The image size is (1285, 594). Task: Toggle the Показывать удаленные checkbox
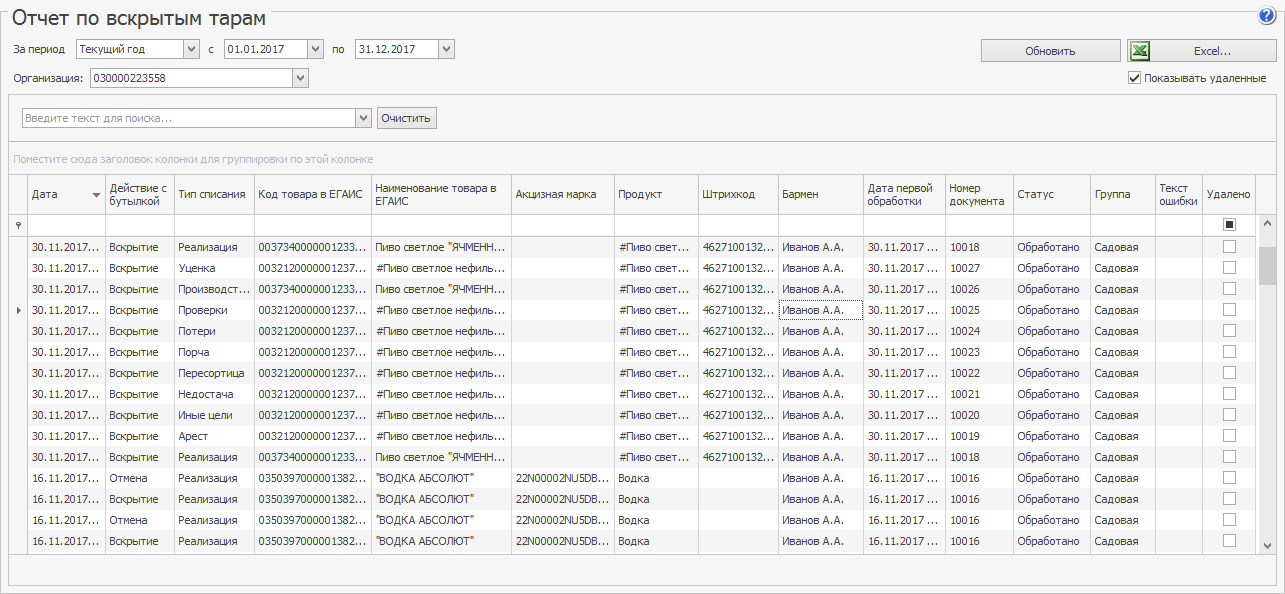coord(1134,78)
